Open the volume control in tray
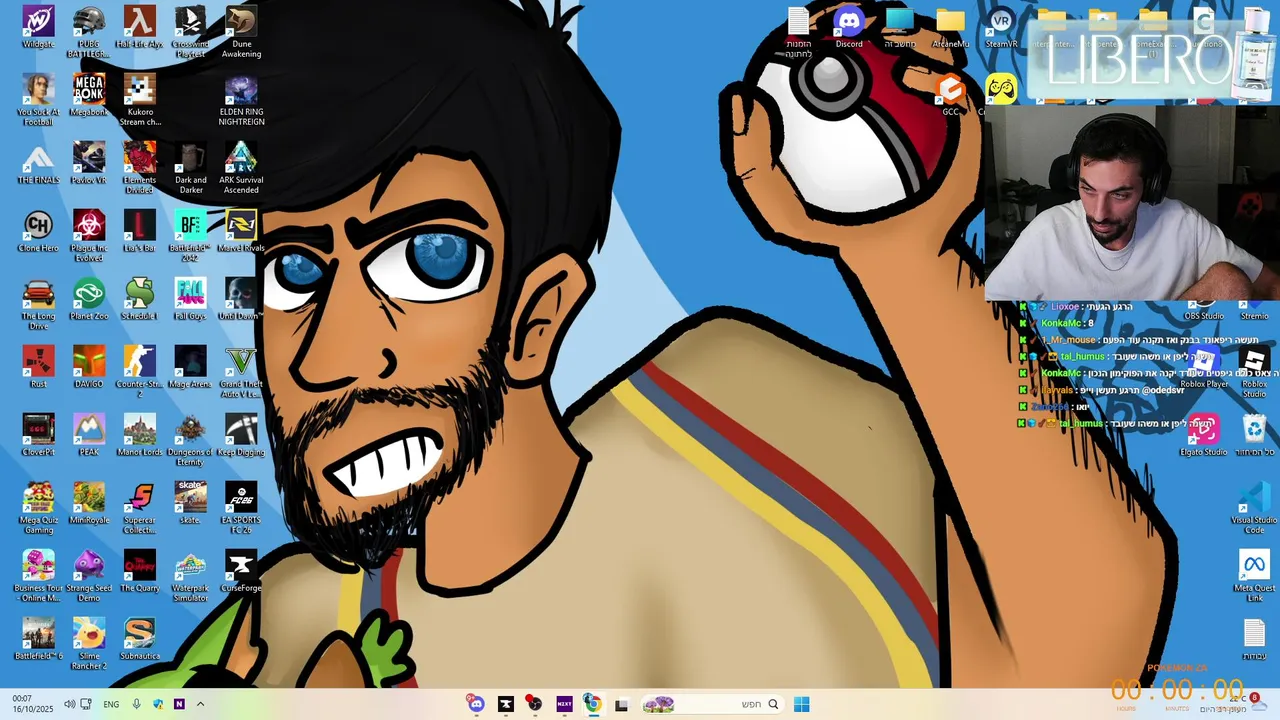Image resolution: width=1280 pixels, height=720 pixels. pos(69,704)
